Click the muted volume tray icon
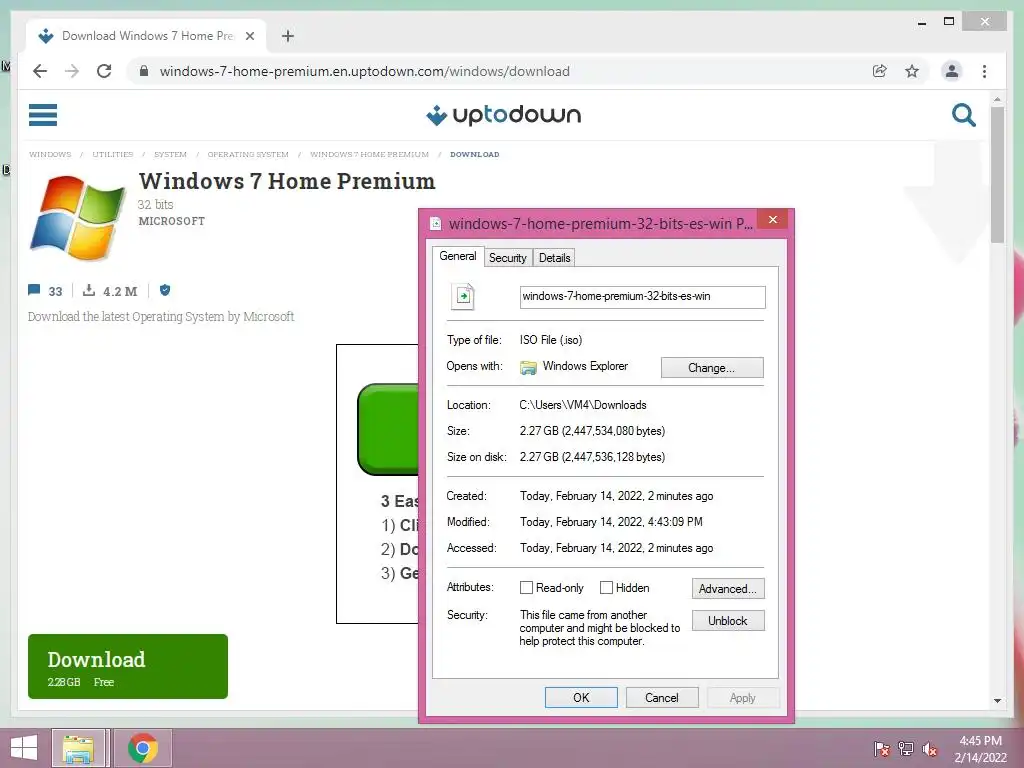Viewport: 1024px width, 768px height. point(929,749)
